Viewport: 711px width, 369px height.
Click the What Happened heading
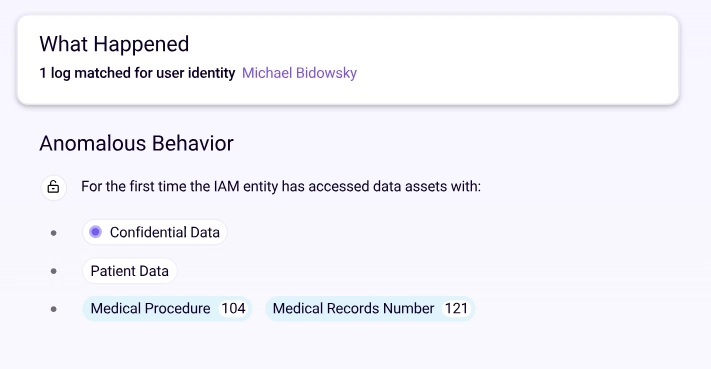[114, 44]
